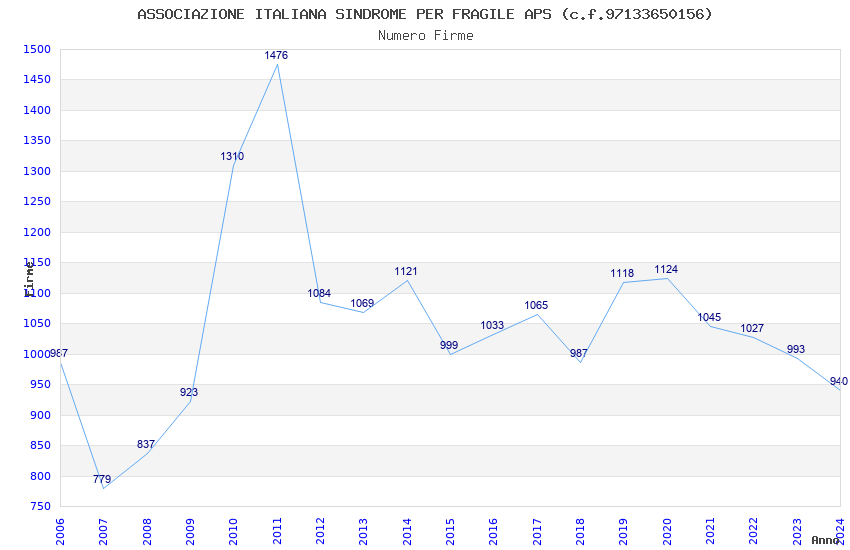850x550 pixels.
Task: Click the y-axis value 1200
Action: 37,232
